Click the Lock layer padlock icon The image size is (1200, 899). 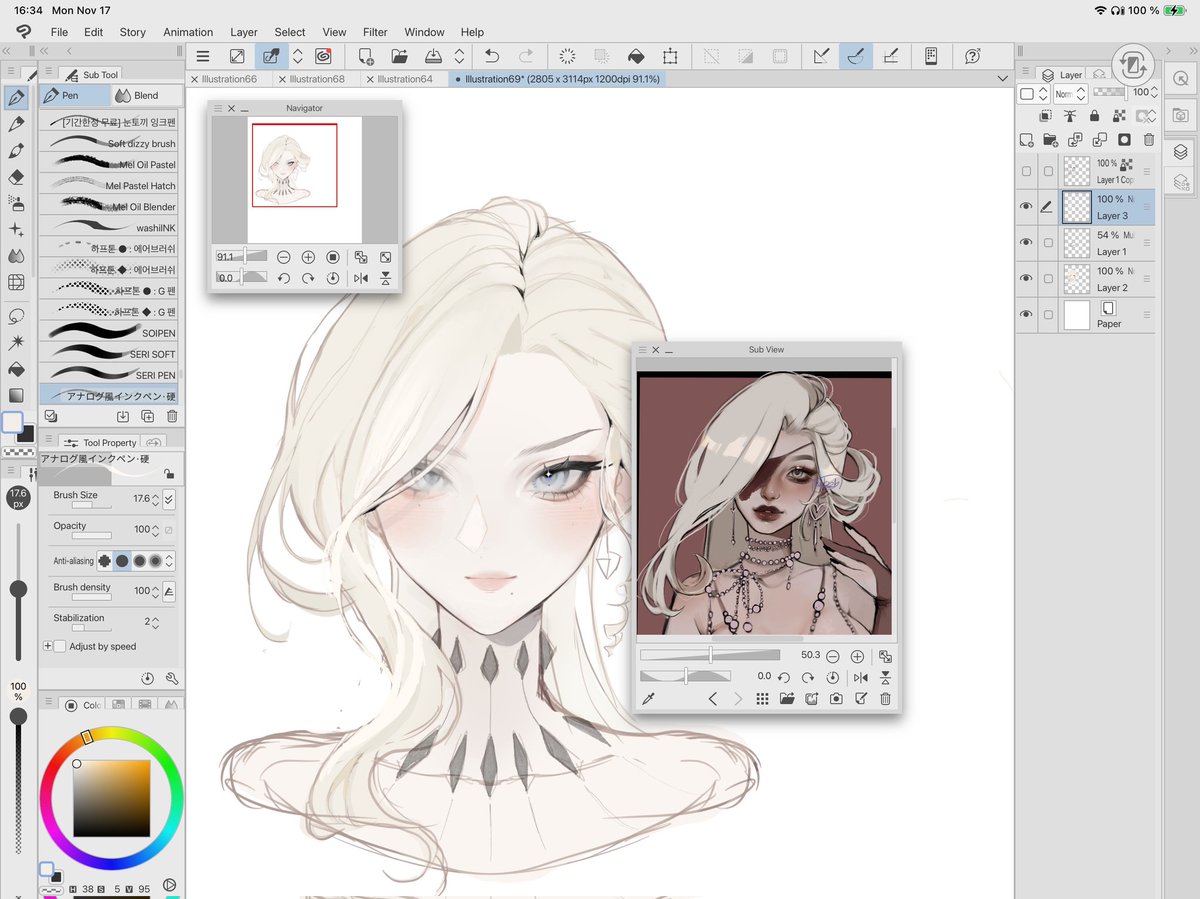(1097, 116)
